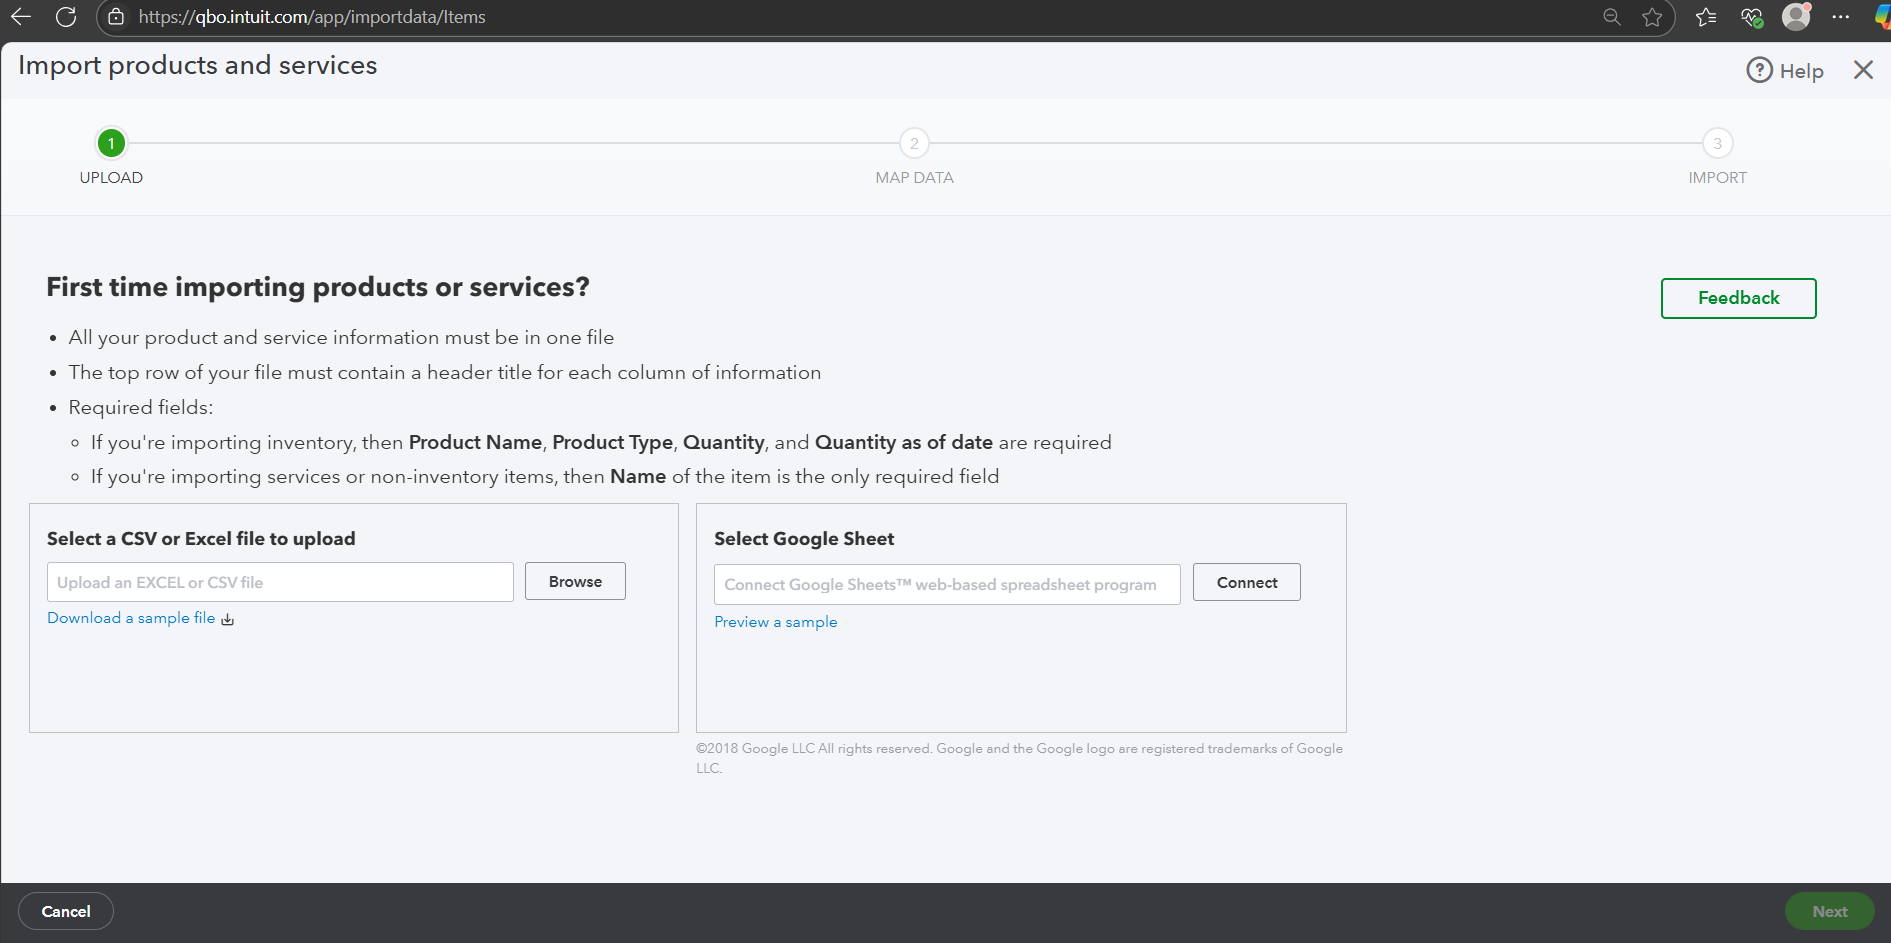Click the Upload an EXCEL or CSV file field

(280, 582)
